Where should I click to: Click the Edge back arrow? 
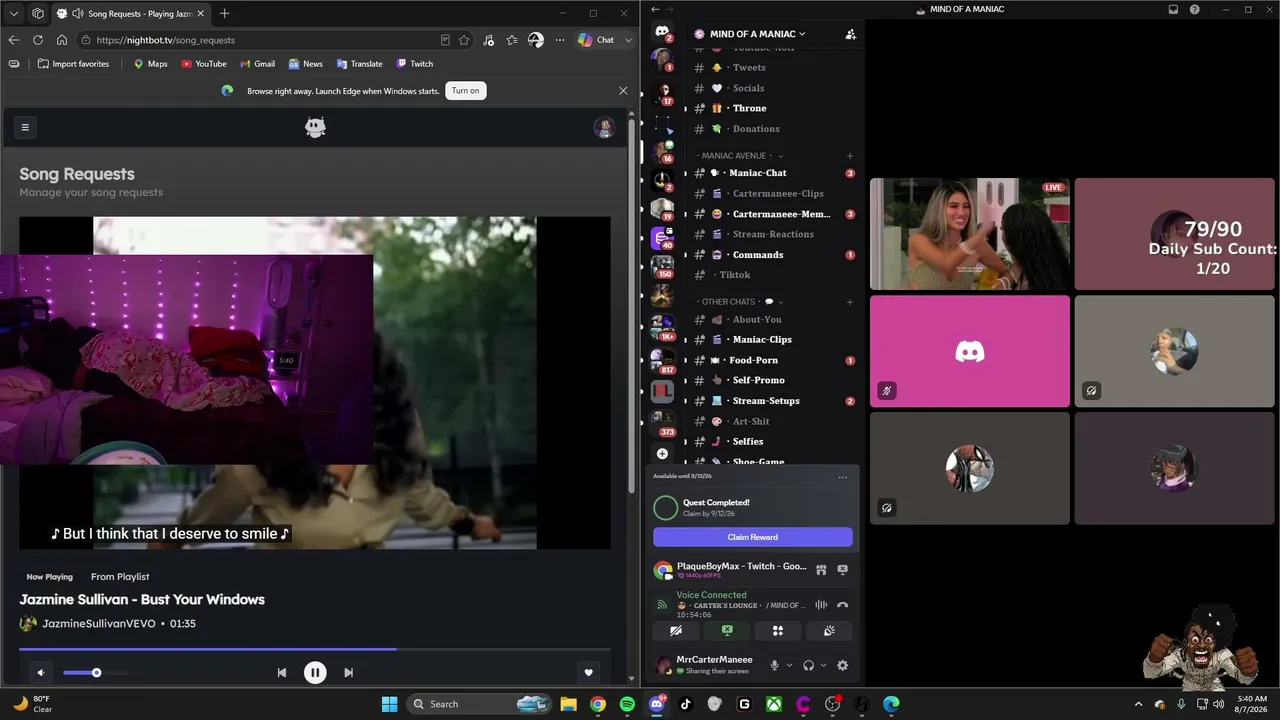(13, 40)
